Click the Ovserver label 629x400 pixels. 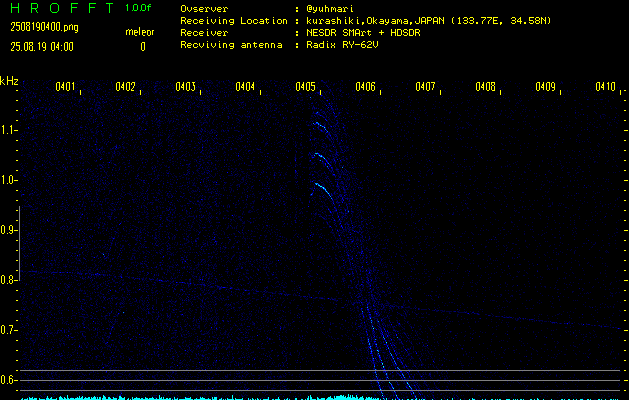204,9
